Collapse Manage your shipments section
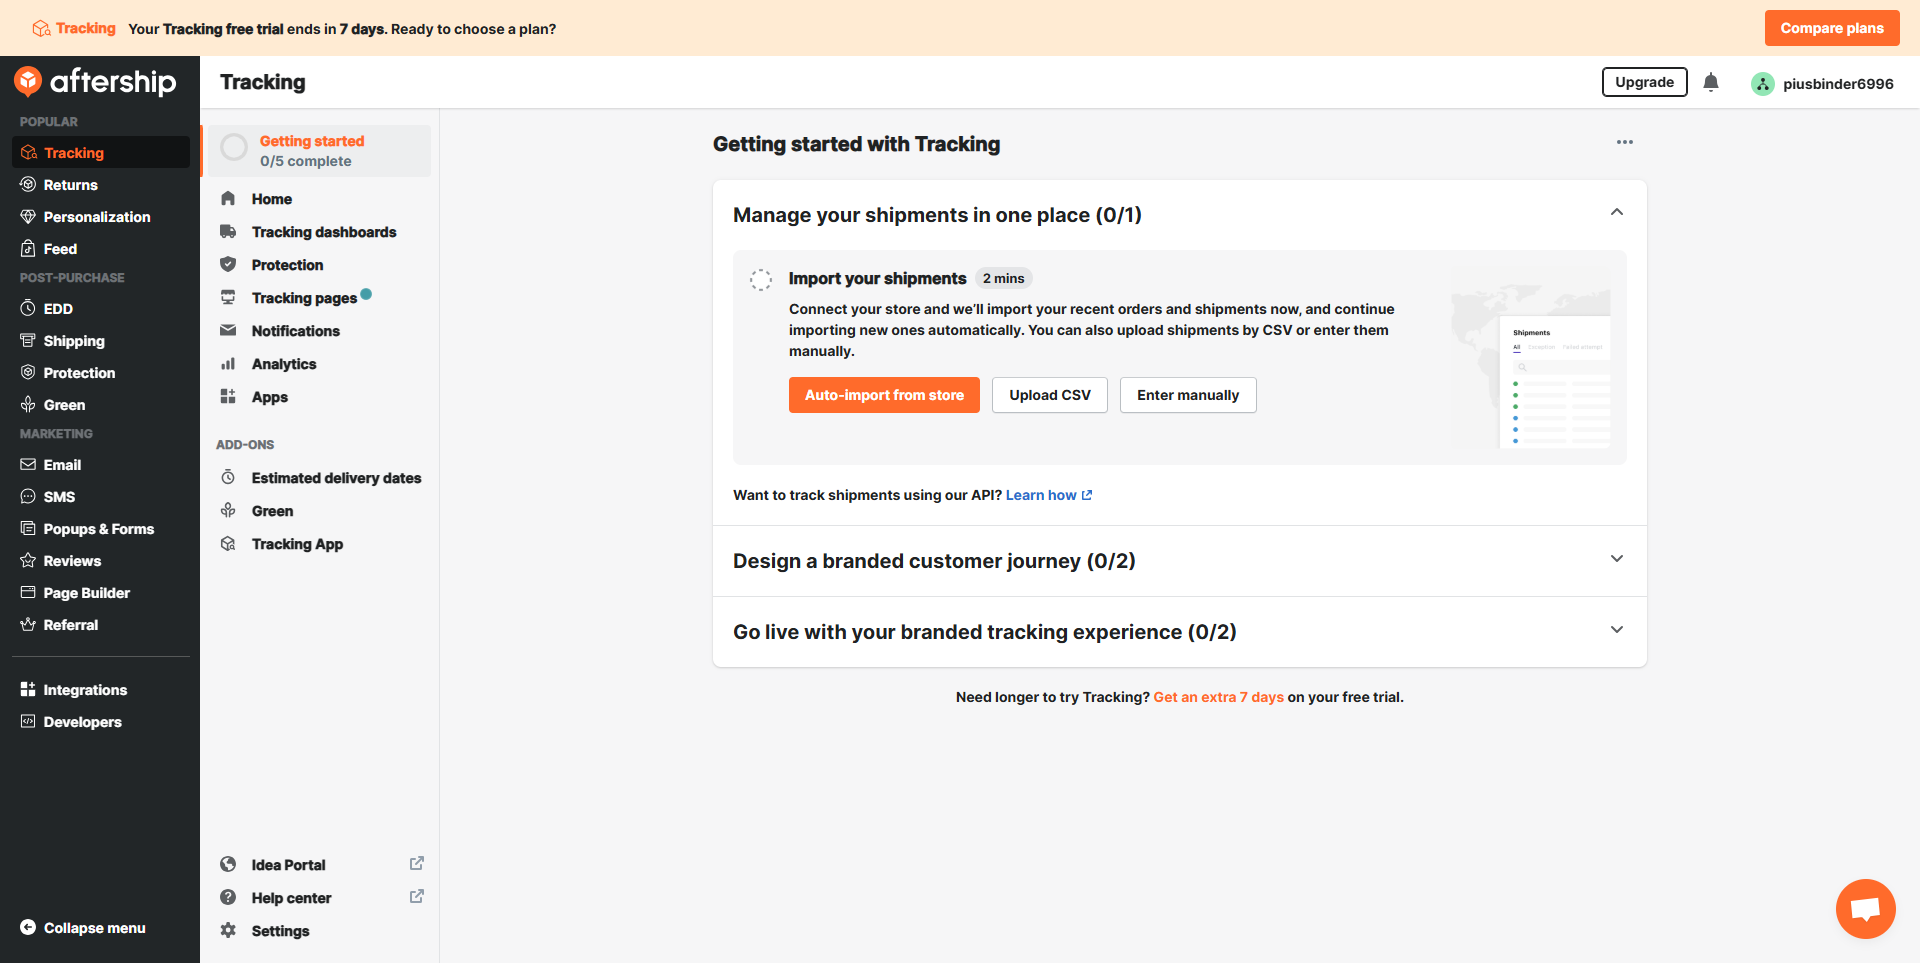The height and width of the screenshot is (963, 1920). click(1616, 213)
